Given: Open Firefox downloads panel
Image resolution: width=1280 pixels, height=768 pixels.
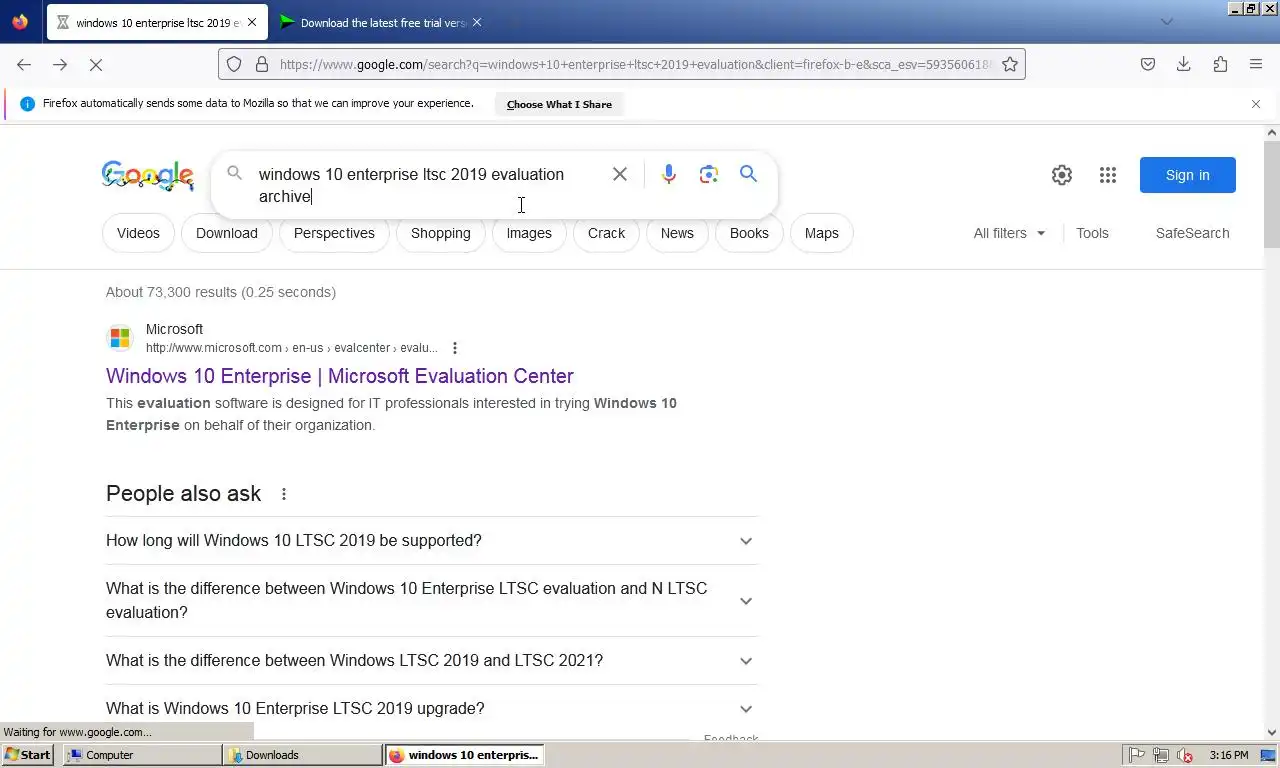Looking at the screenshot, I should coord(1184,64).
